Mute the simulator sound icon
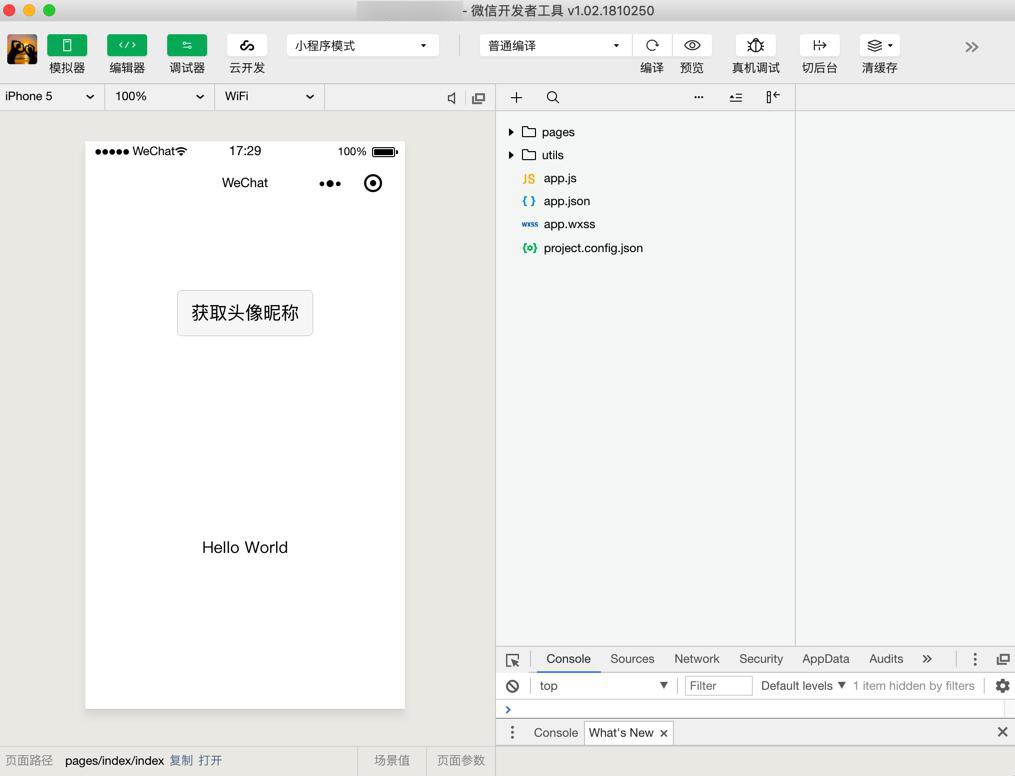This screenshot has height=776, width=1015. pos(452,98)
